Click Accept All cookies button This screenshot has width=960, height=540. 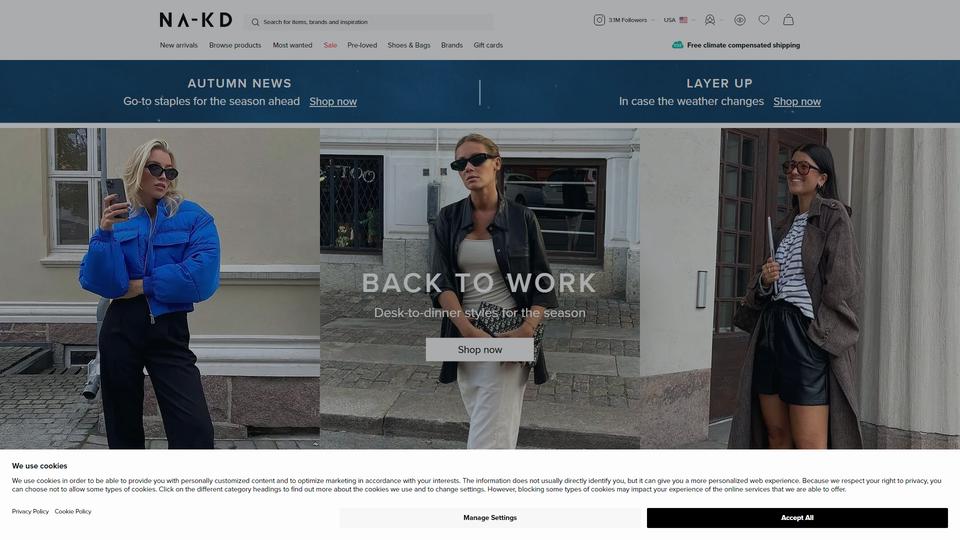pyautogui.click(x=797, y=518)
